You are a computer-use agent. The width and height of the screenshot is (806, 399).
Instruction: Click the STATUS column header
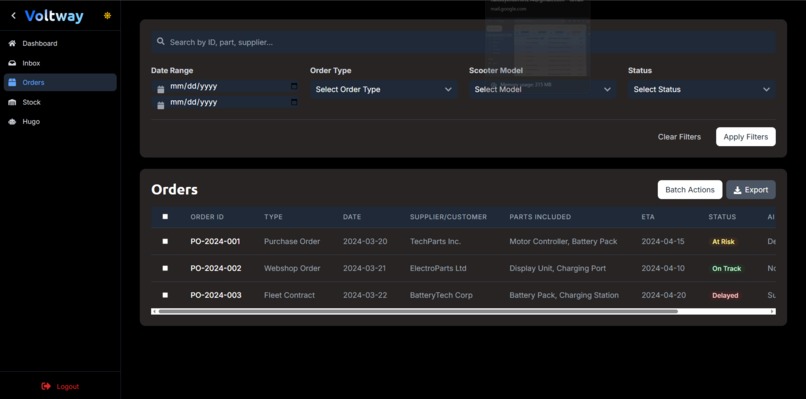pos(722,217)
